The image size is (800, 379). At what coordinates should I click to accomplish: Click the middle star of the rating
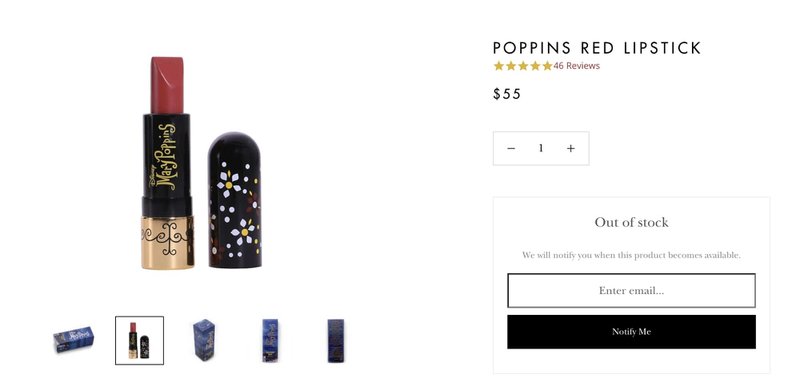pos(523,66)
